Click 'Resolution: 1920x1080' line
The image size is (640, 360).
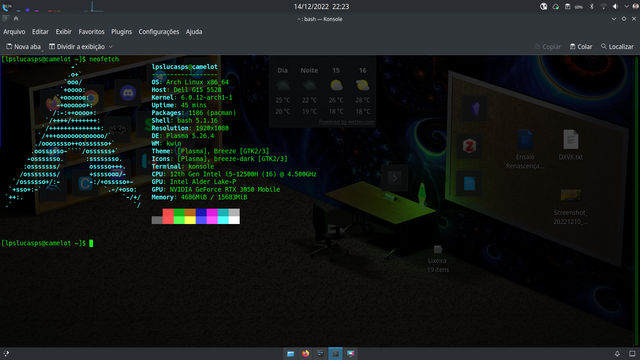[190, 128]
